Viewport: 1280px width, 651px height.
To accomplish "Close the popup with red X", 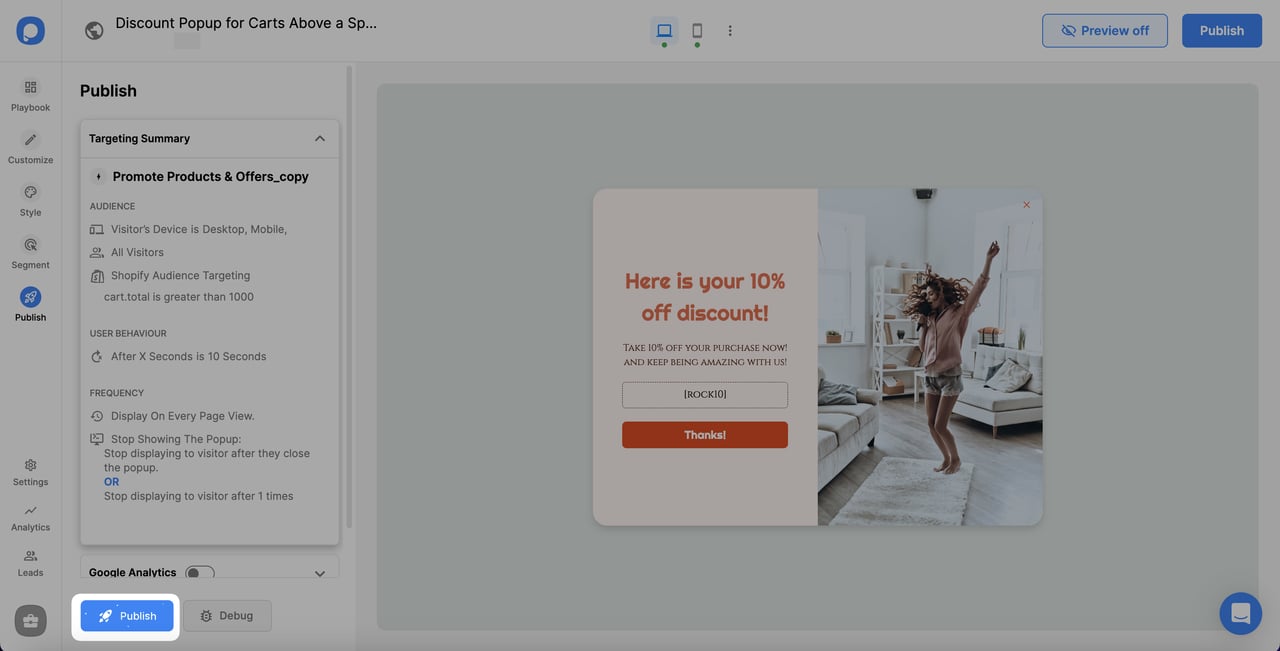I will [x=1026, y=205].
